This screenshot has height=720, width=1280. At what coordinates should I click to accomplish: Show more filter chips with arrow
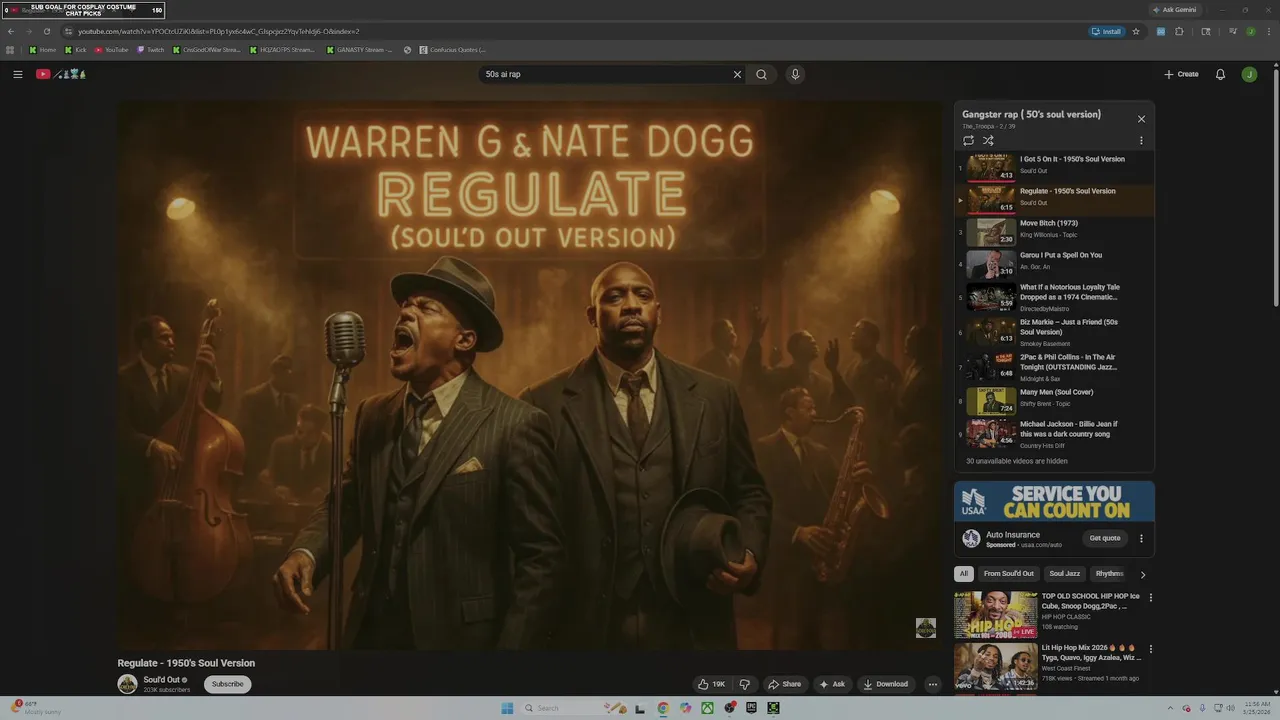1142,574
